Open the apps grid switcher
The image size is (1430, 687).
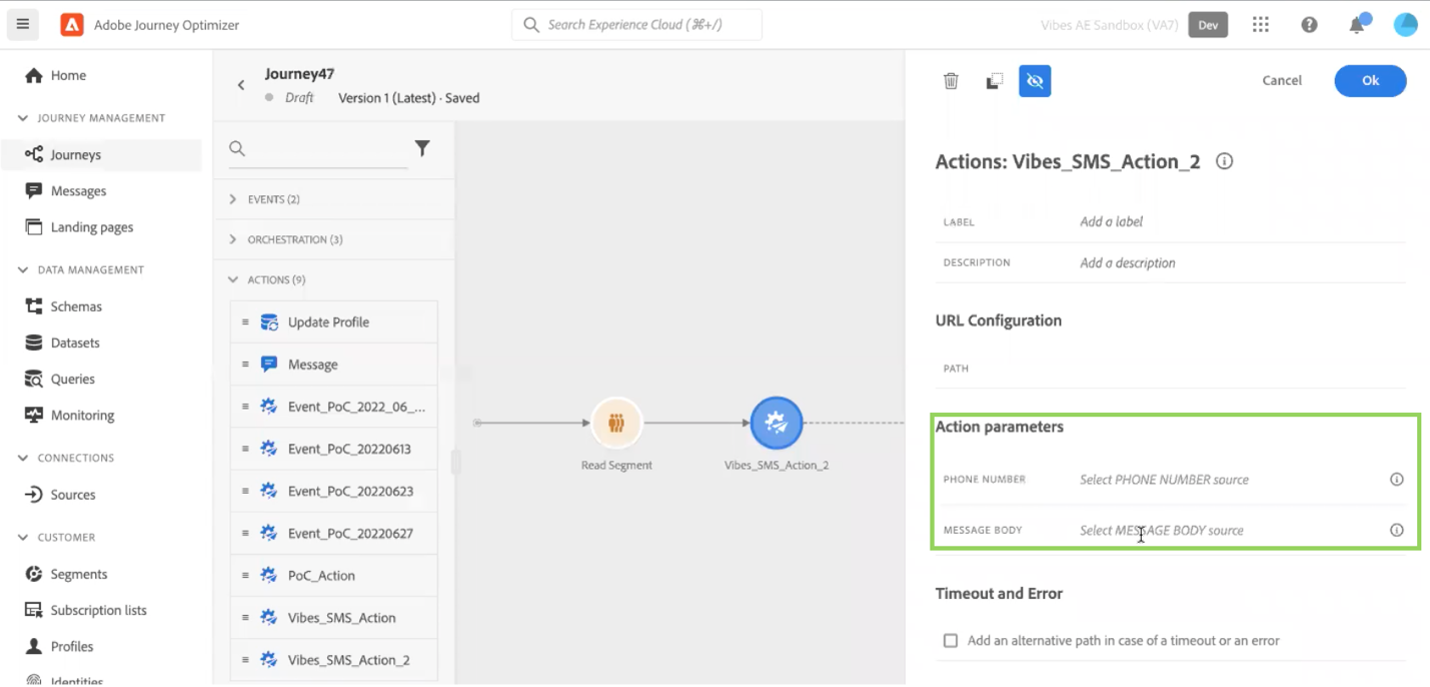click(1261, 25)
